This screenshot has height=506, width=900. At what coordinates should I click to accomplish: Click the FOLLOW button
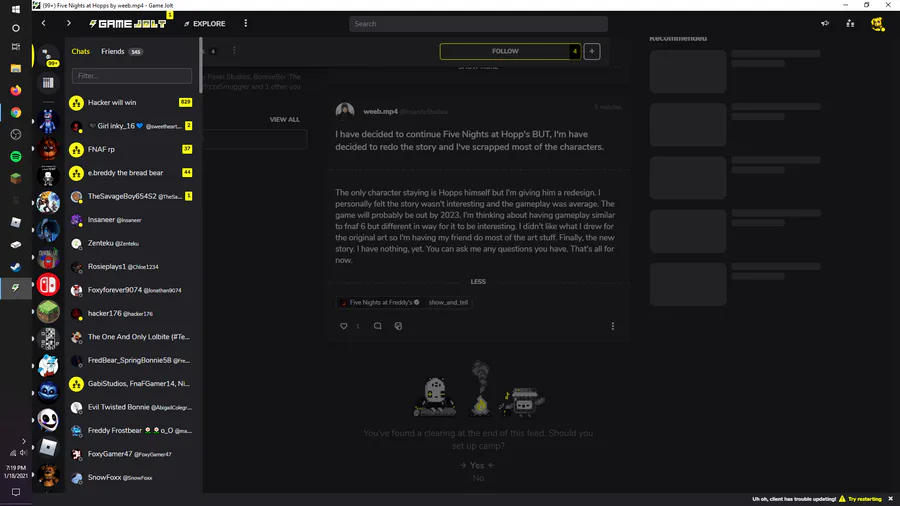tap(510, 51)
